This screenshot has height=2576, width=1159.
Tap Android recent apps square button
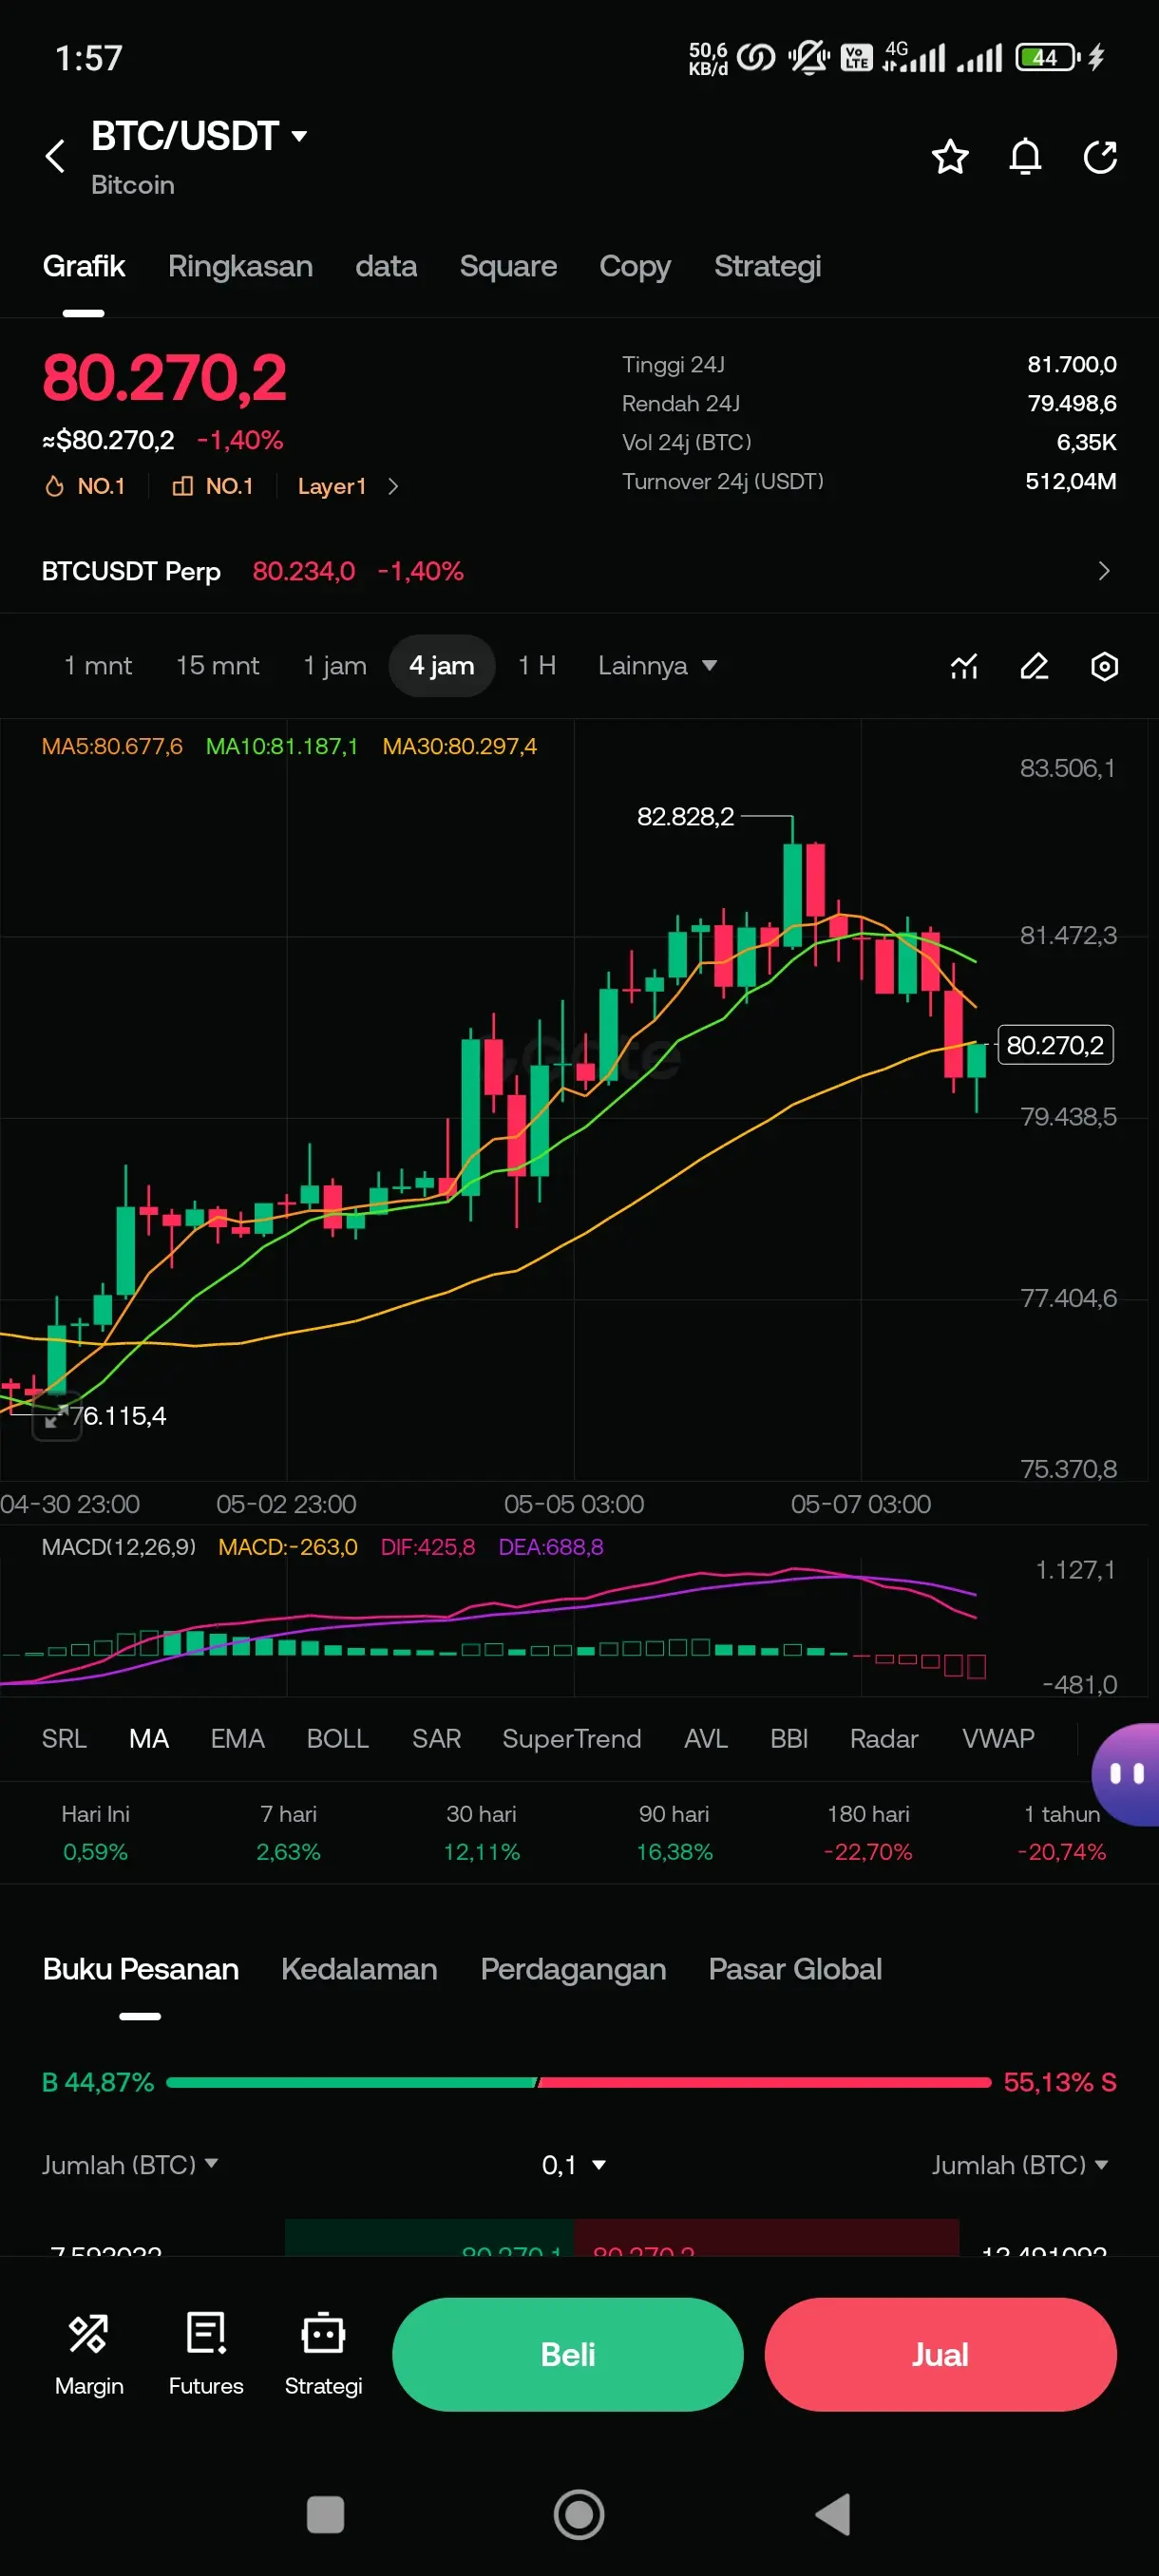point(325,2514)
